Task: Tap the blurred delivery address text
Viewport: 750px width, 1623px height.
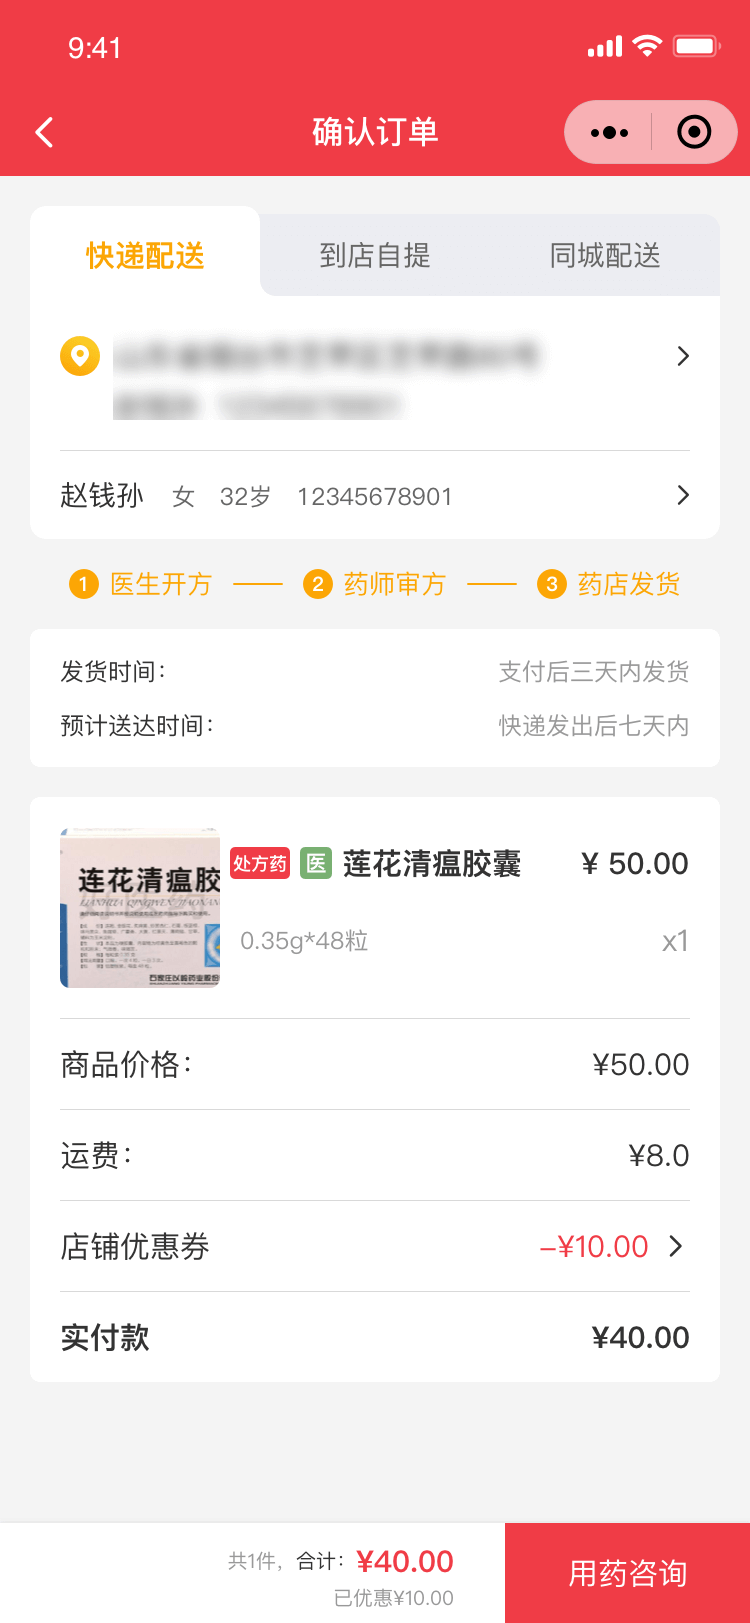Action: 326,378
